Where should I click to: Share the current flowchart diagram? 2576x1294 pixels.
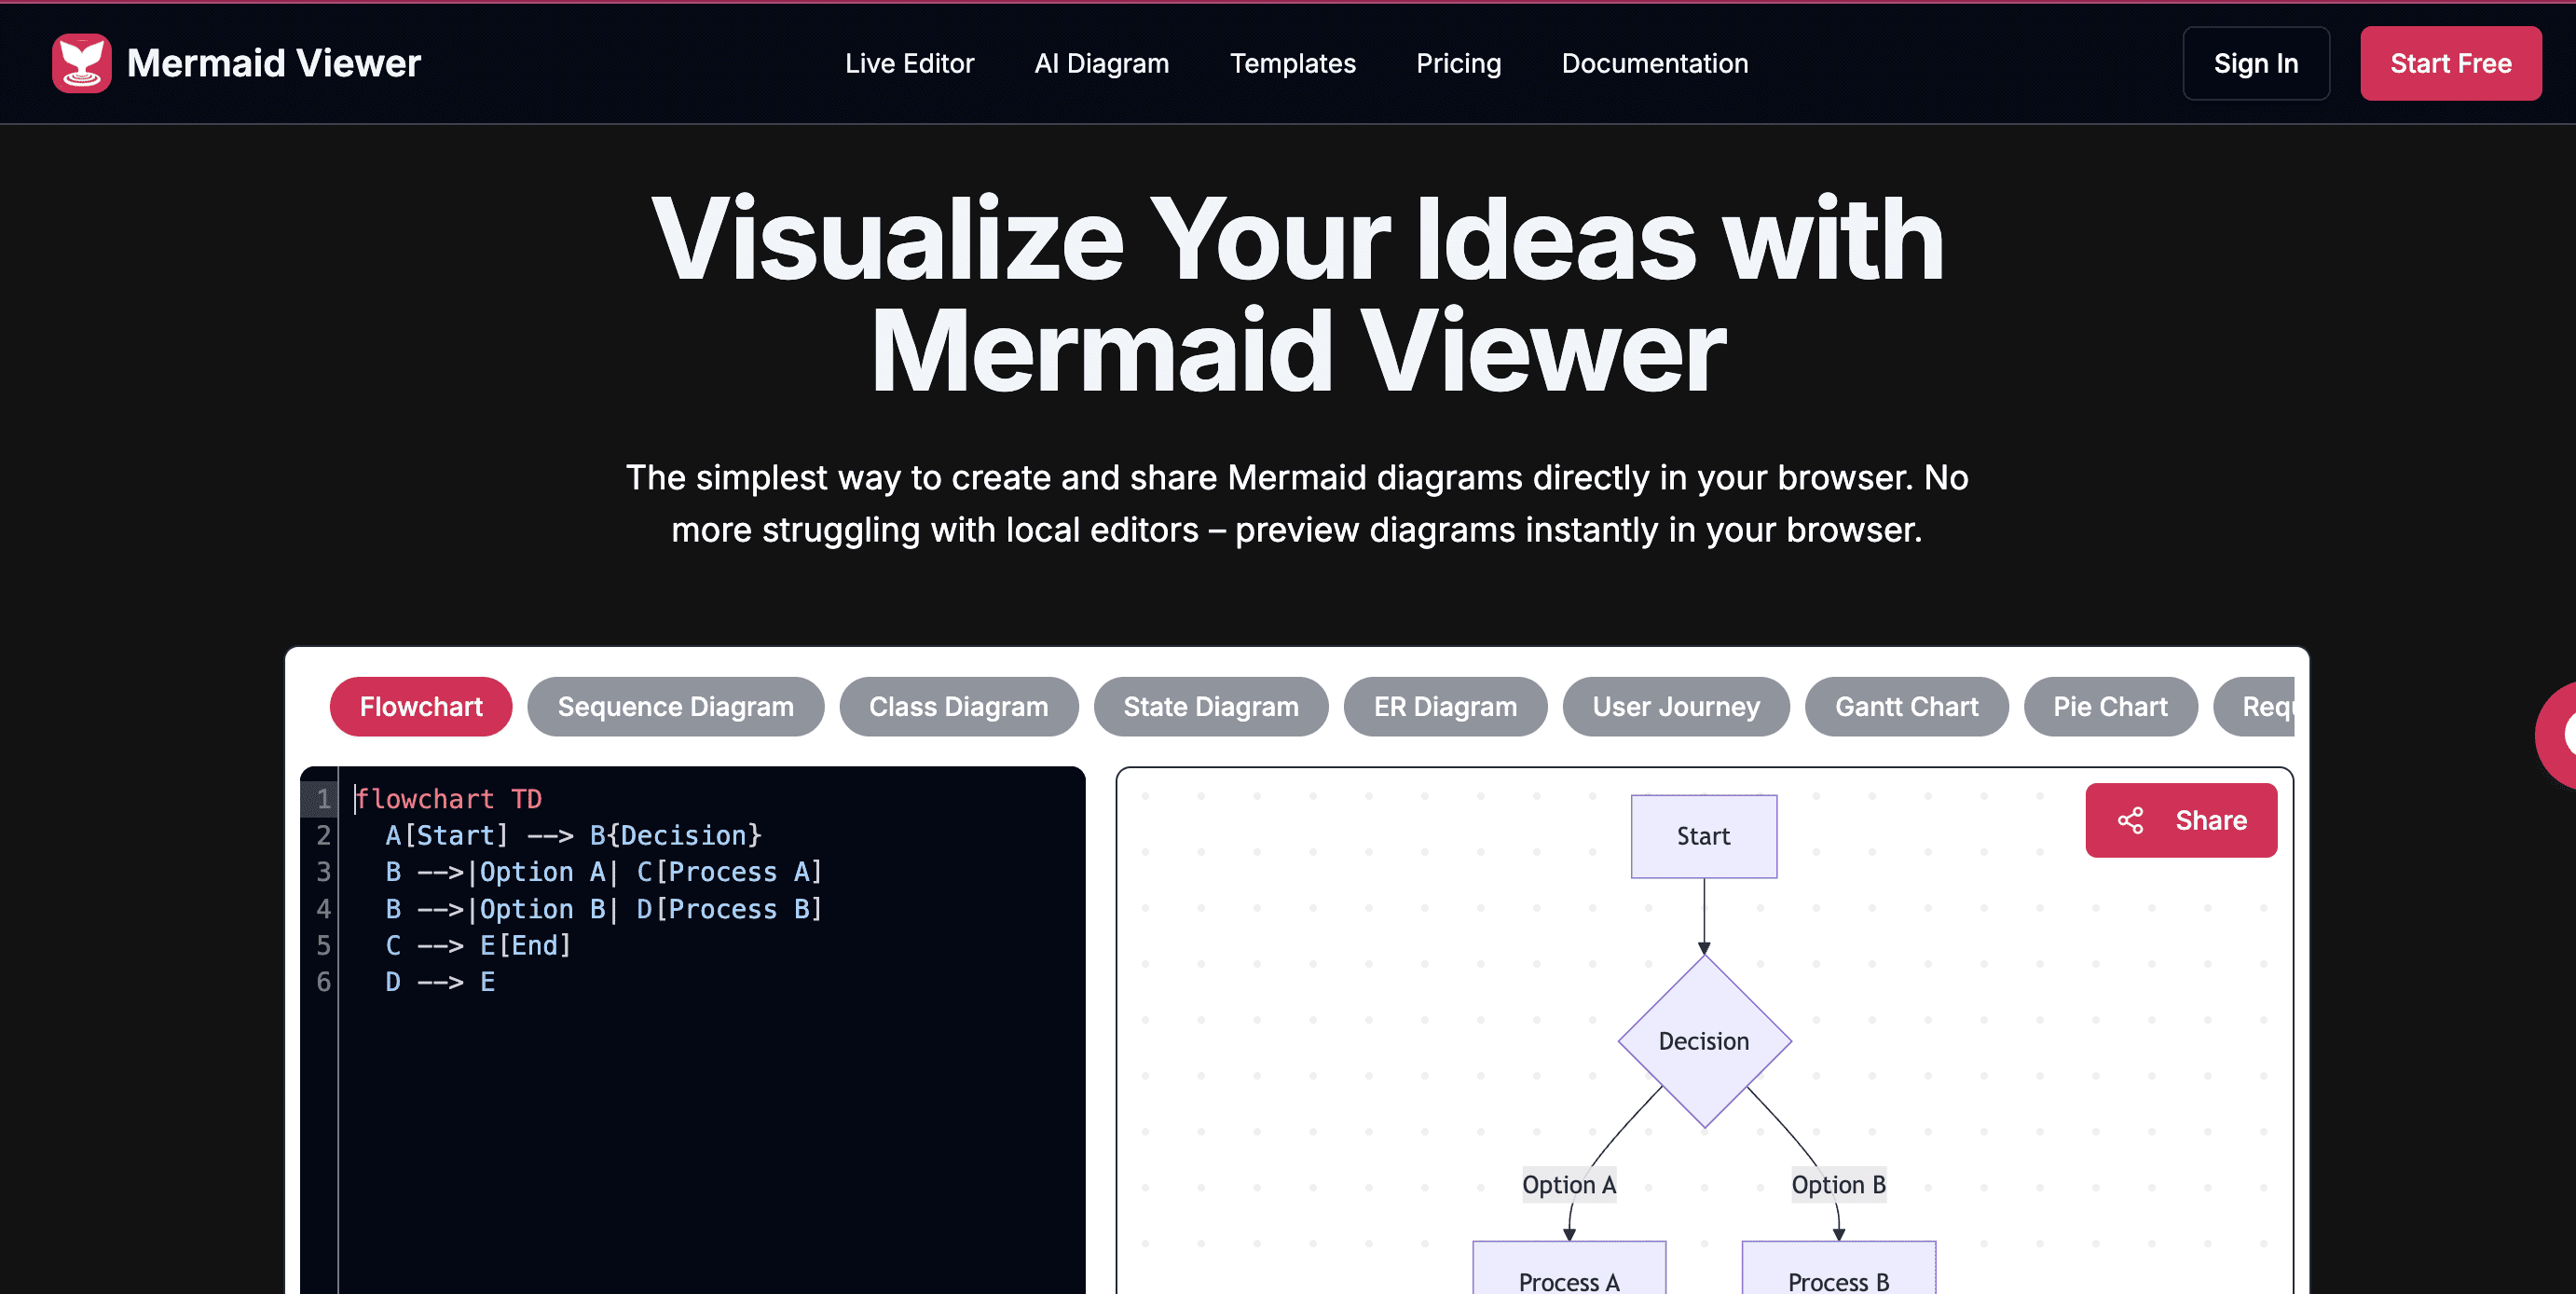click(2182, 820)
